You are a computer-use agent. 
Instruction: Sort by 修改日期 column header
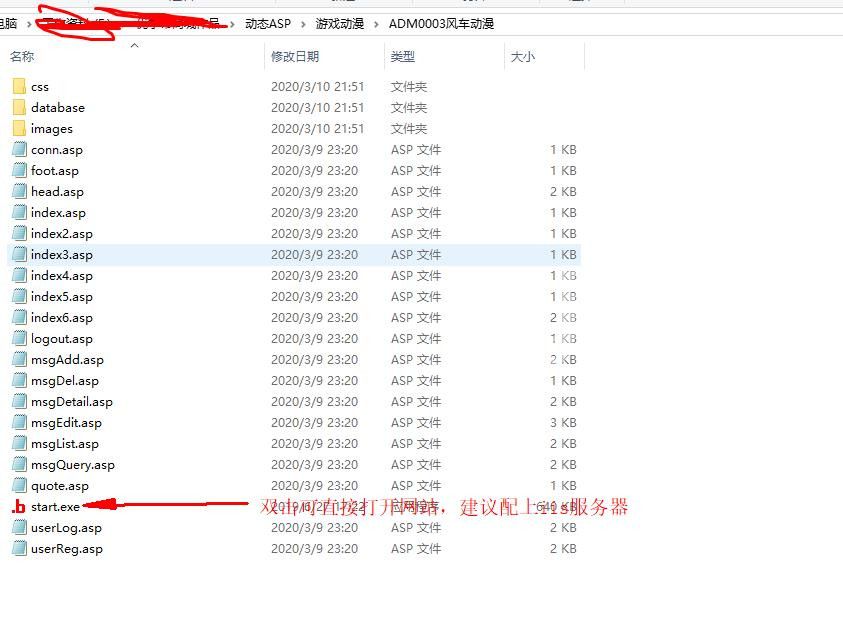(x=295, y=57)
